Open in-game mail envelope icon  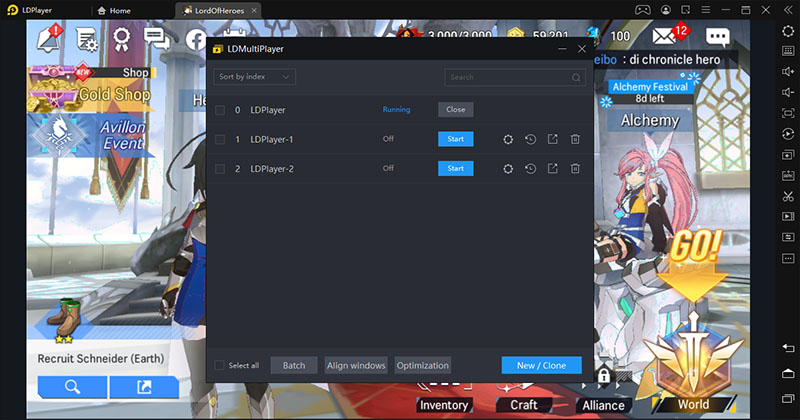(664, 36)
